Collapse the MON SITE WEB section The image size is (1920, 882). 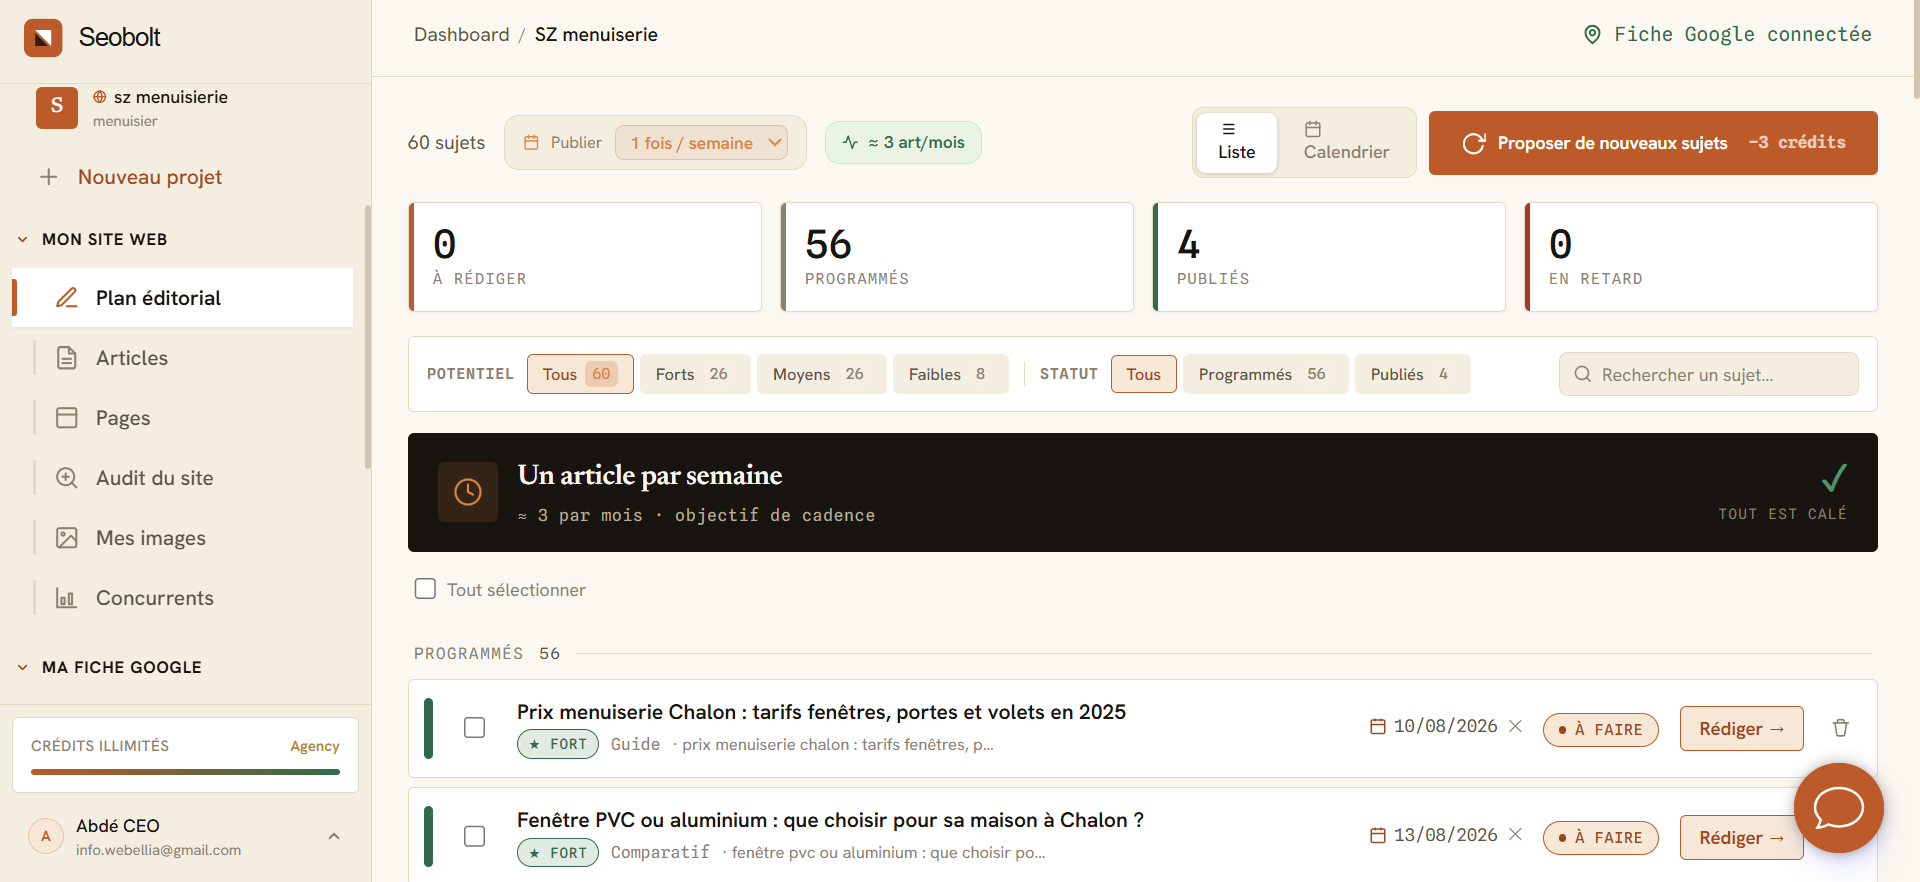click(x=23, y=240)
